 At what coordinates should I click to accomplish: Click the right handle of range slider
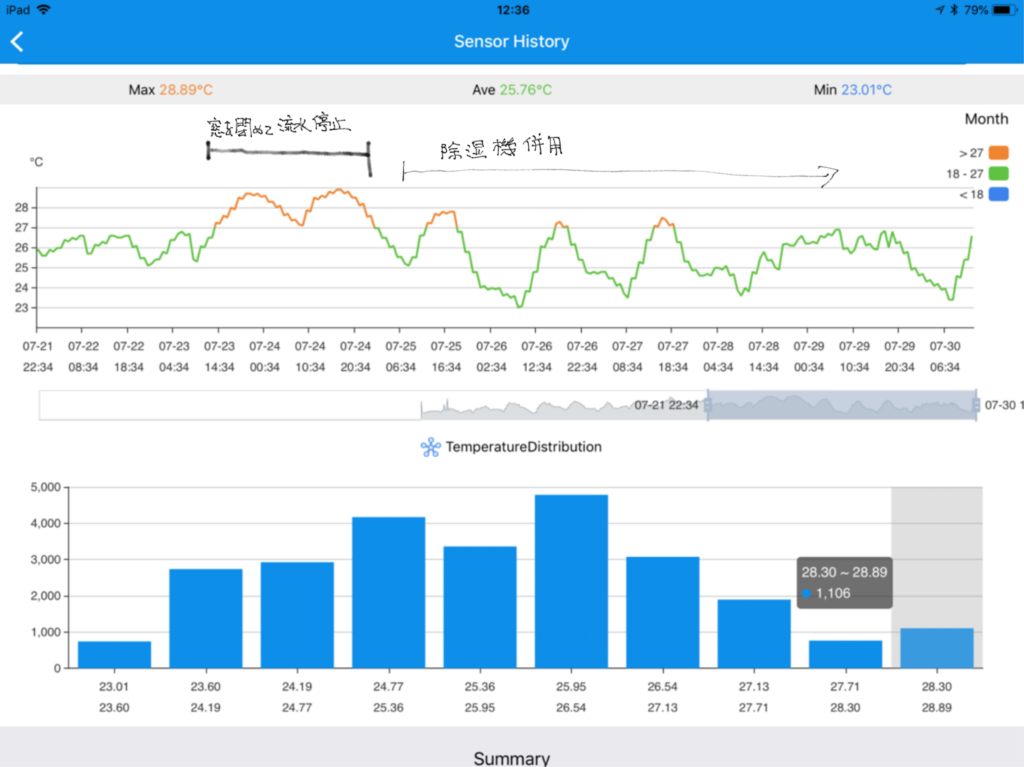976,405
